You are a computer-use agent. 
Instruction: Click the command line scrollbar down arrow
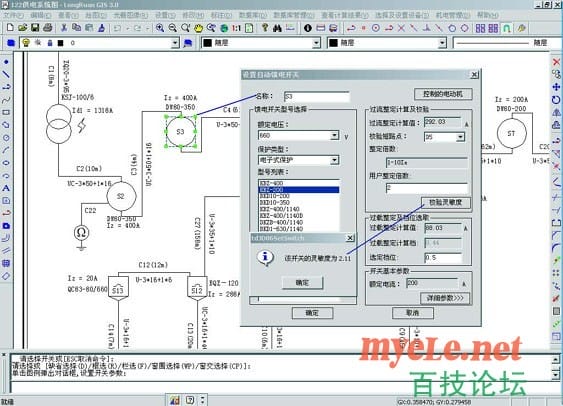pyautogui.click(x=555, y=375)
